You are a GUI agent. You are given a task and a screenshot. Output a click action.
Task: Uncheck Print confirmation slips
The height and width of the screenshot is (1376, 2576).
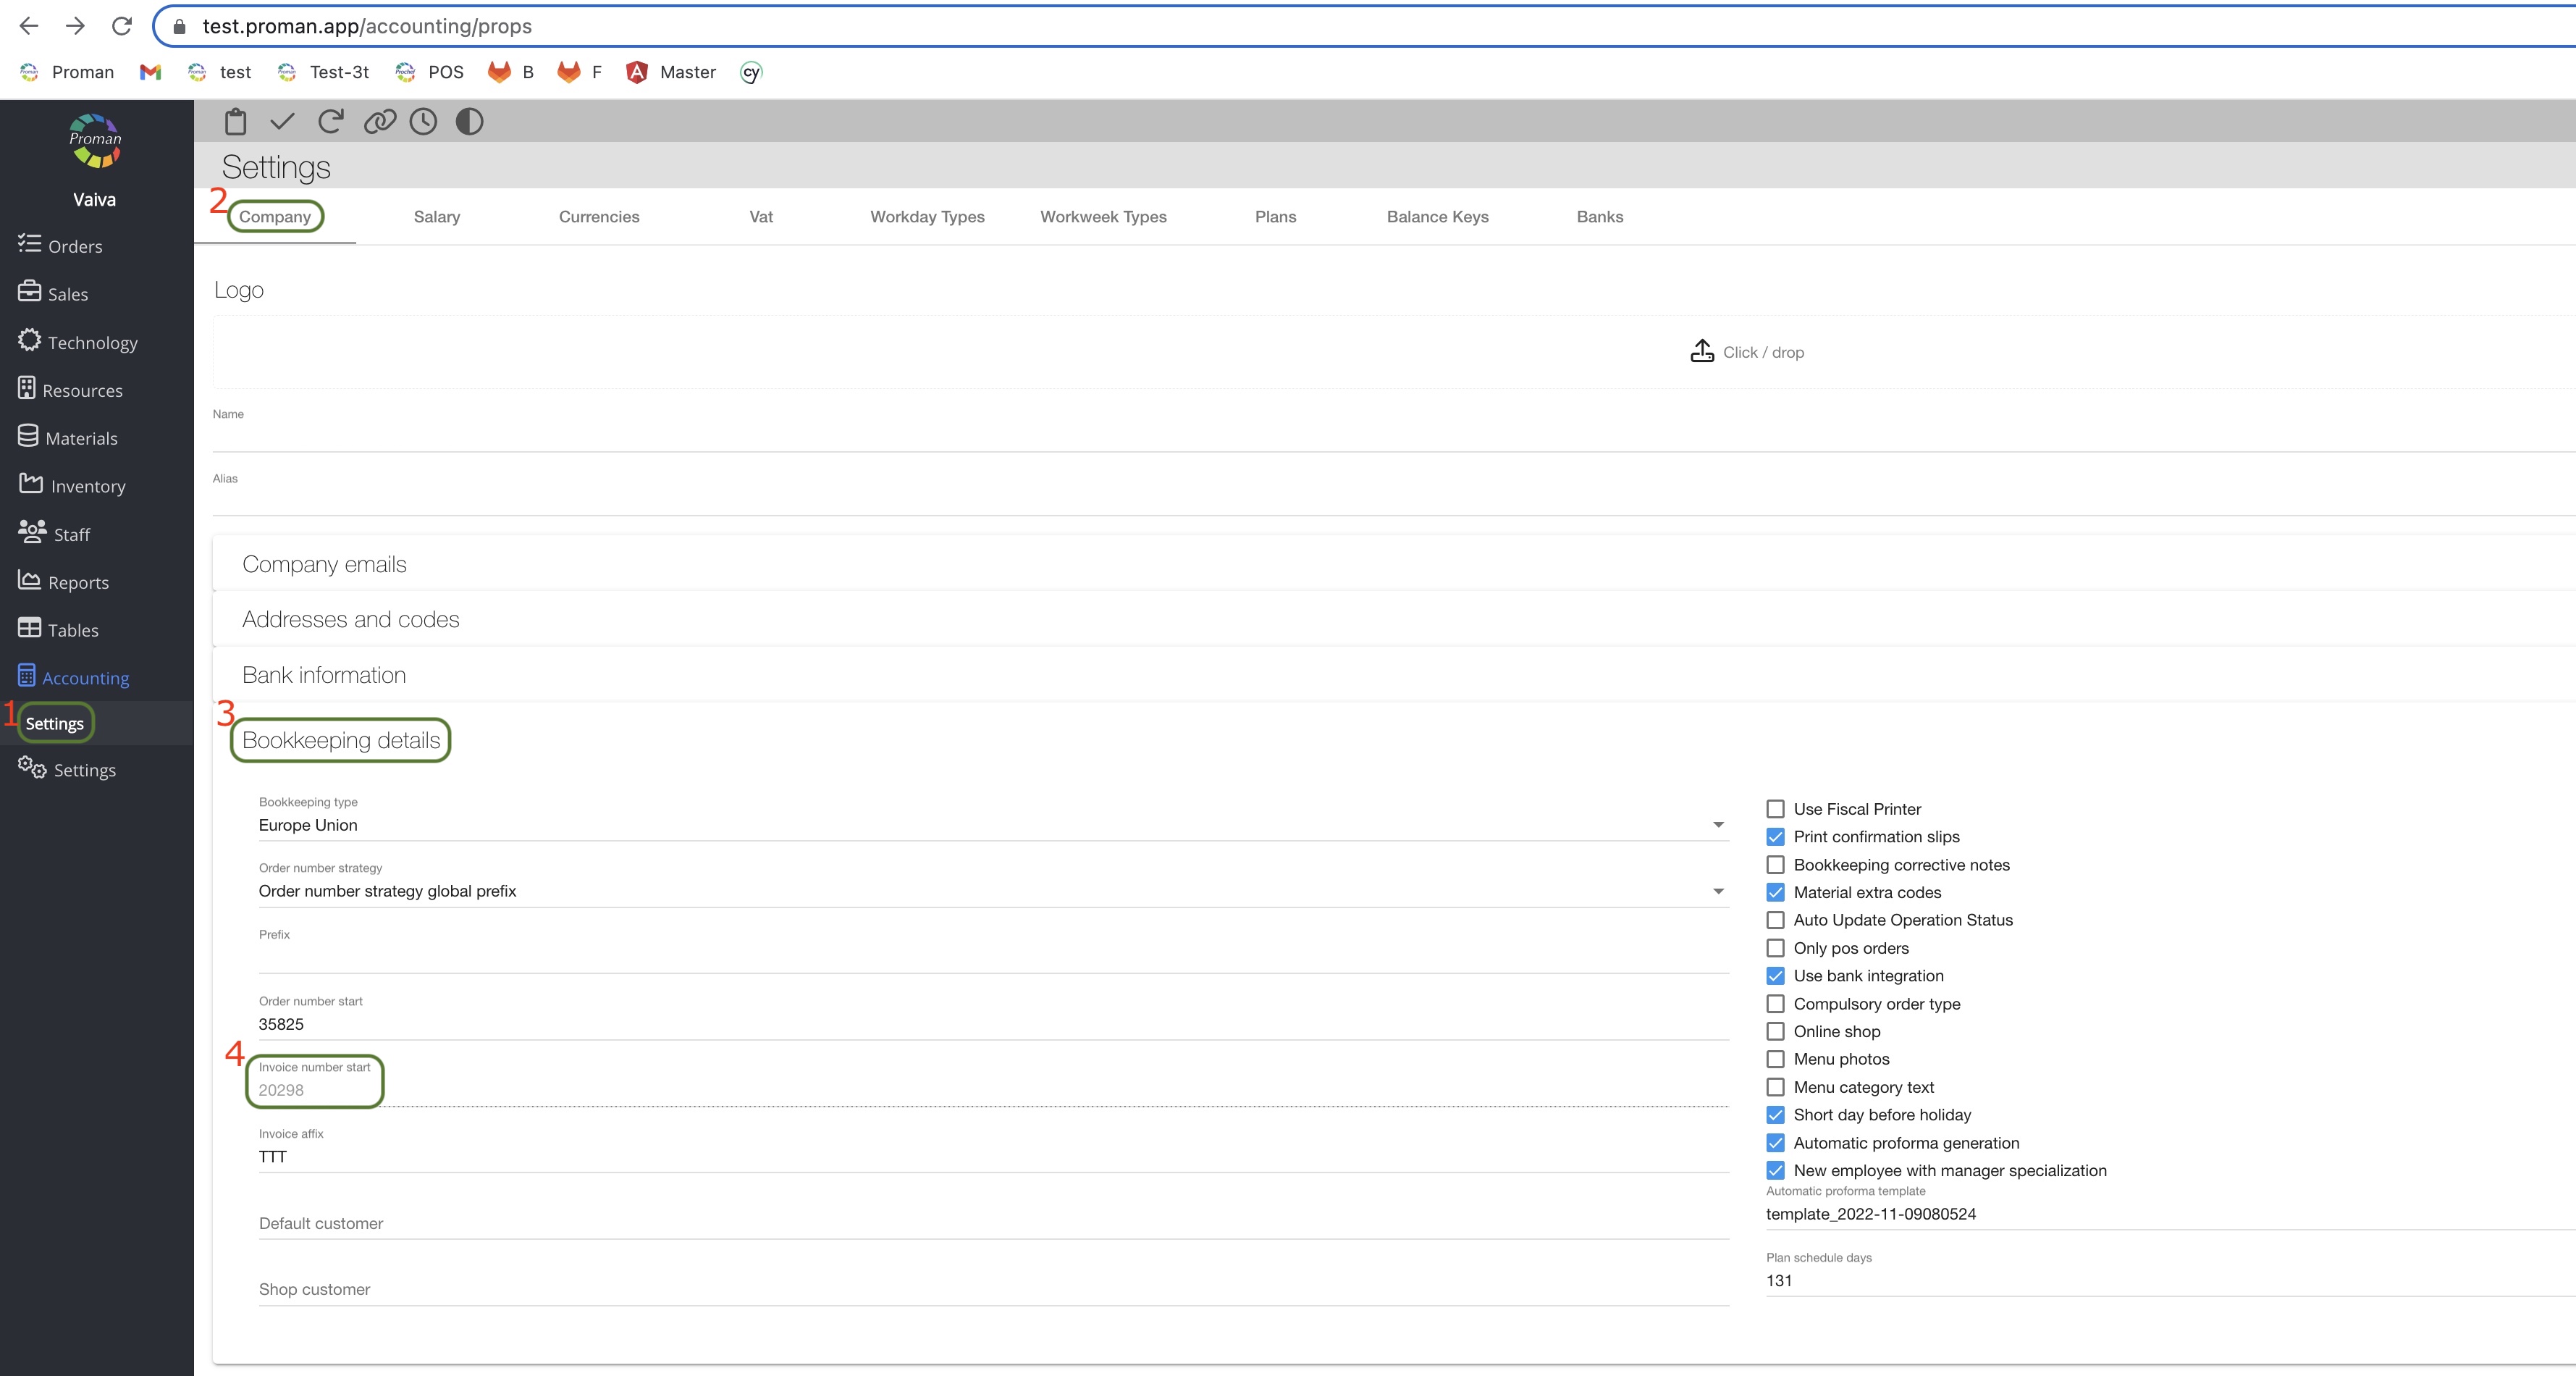tap(1775, 837)
